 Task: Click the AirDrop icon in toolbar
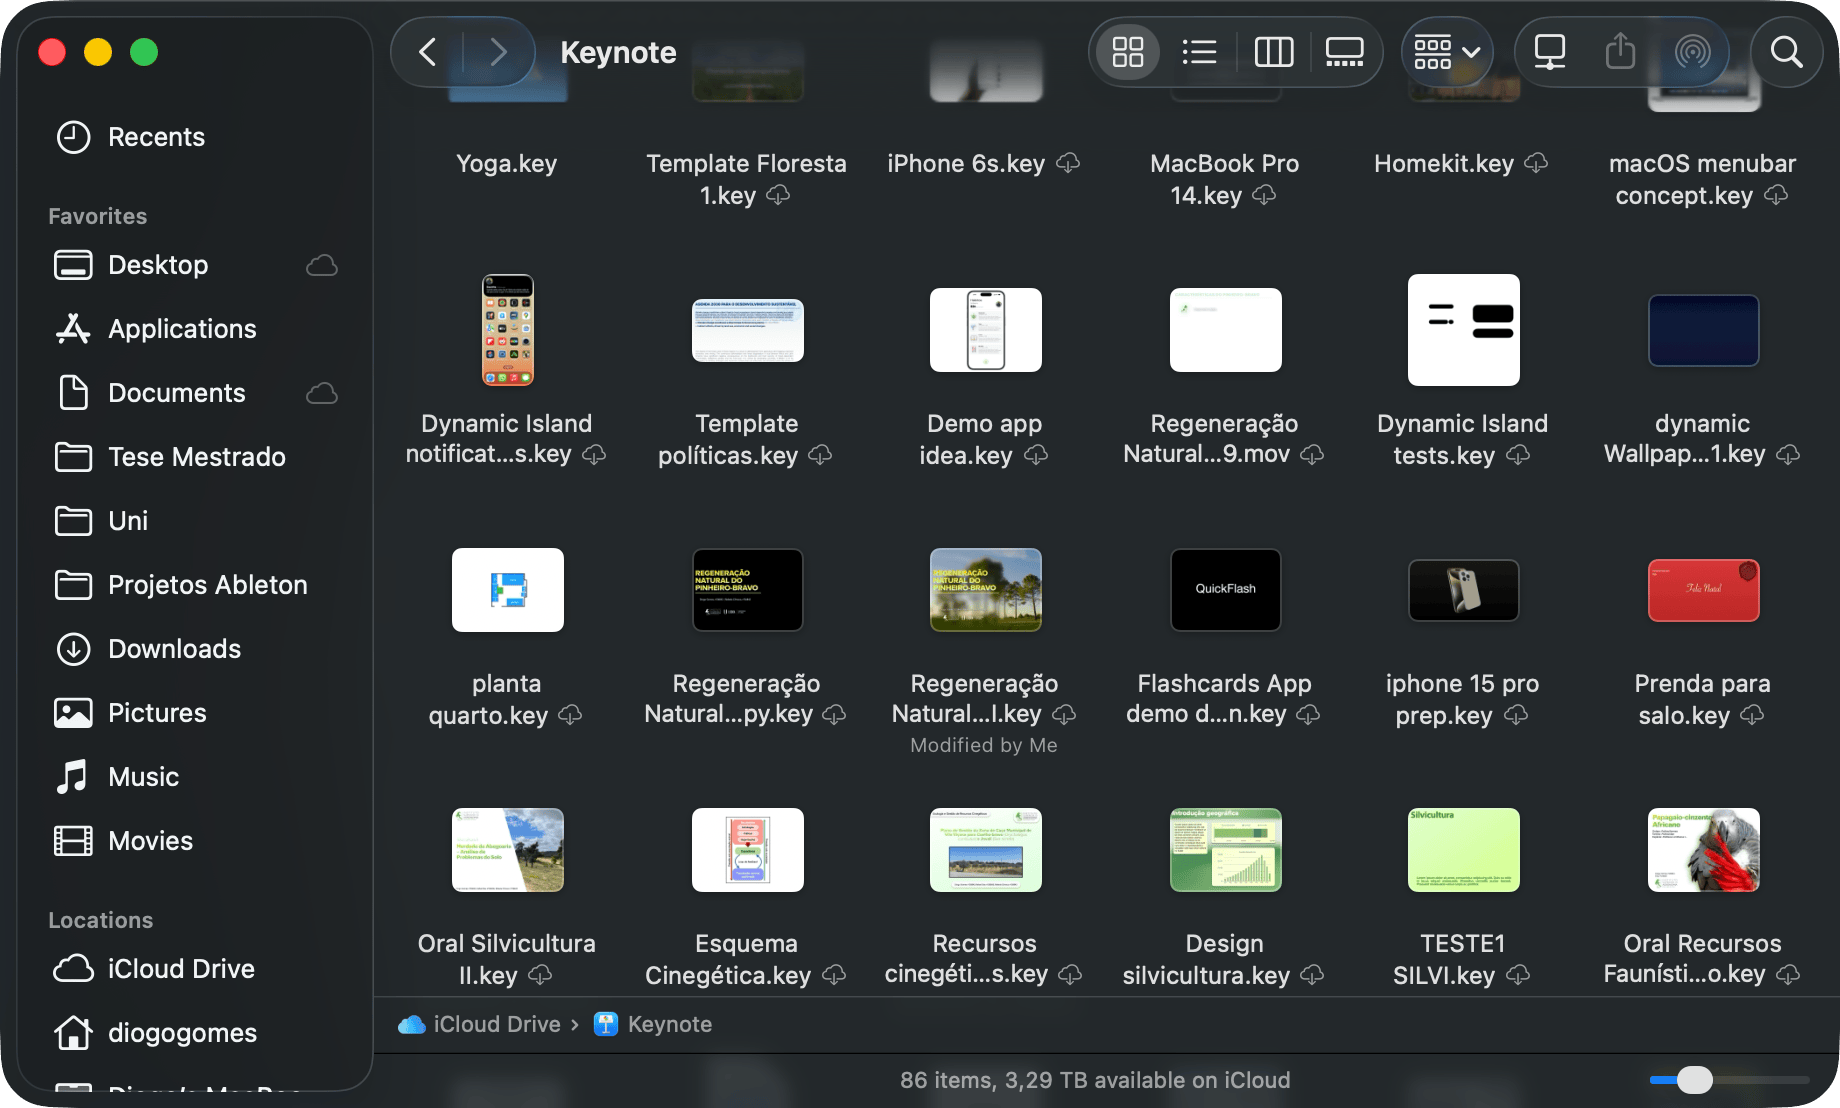coord(1692,52)
